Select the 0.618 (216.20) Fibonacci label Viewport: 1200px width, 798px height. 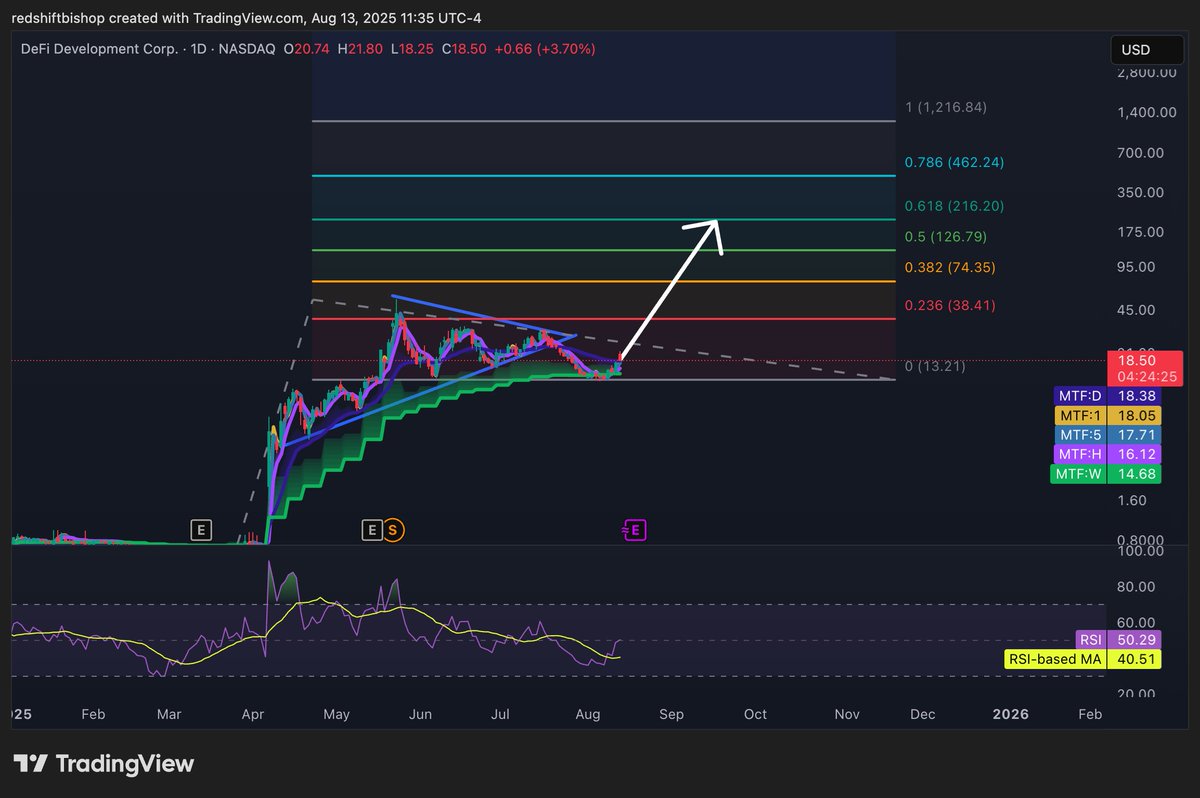[x=954, y=206]
